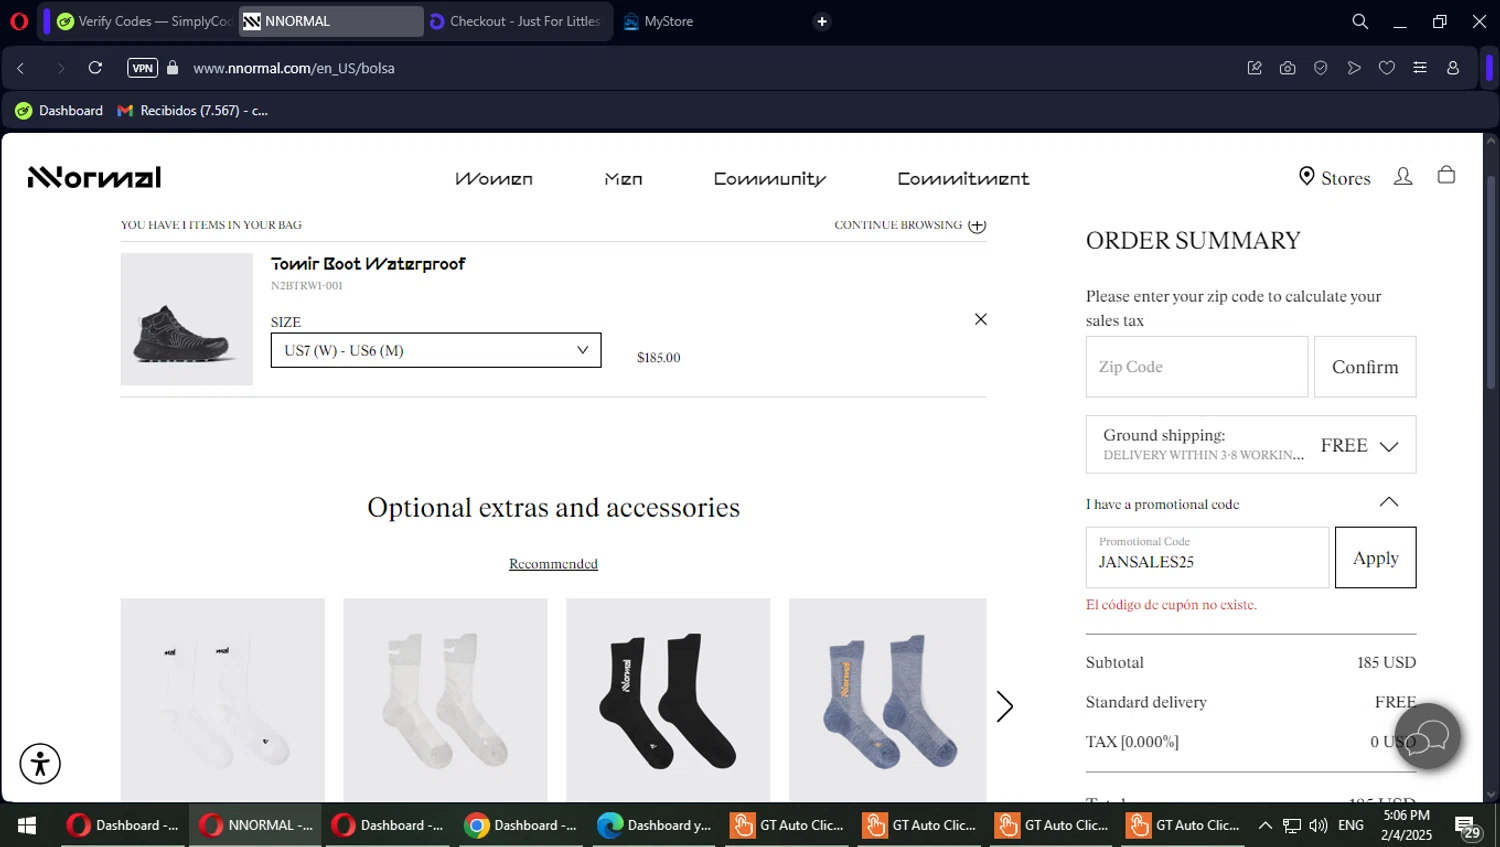Open Windows Start menu
This screenshot has height=847, width=1500.
point(27,825)
